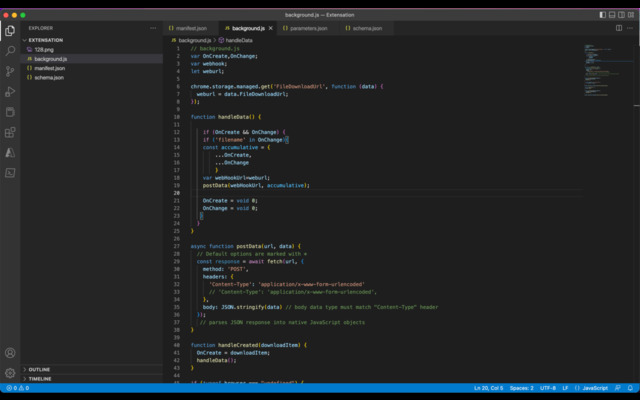Open the Source Control view
The width and height of the screenshot is (640, 400).
click(x=10, y=71)
